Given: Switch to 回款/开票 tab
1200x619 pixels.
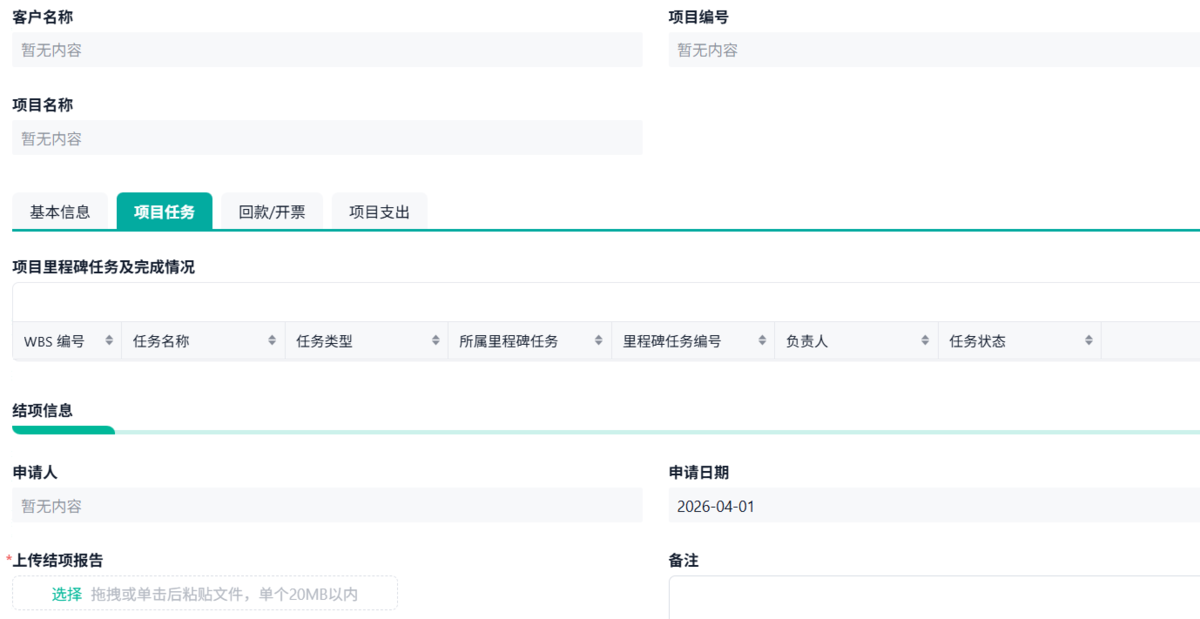Looking at the screenshot, I should (272, 212).
